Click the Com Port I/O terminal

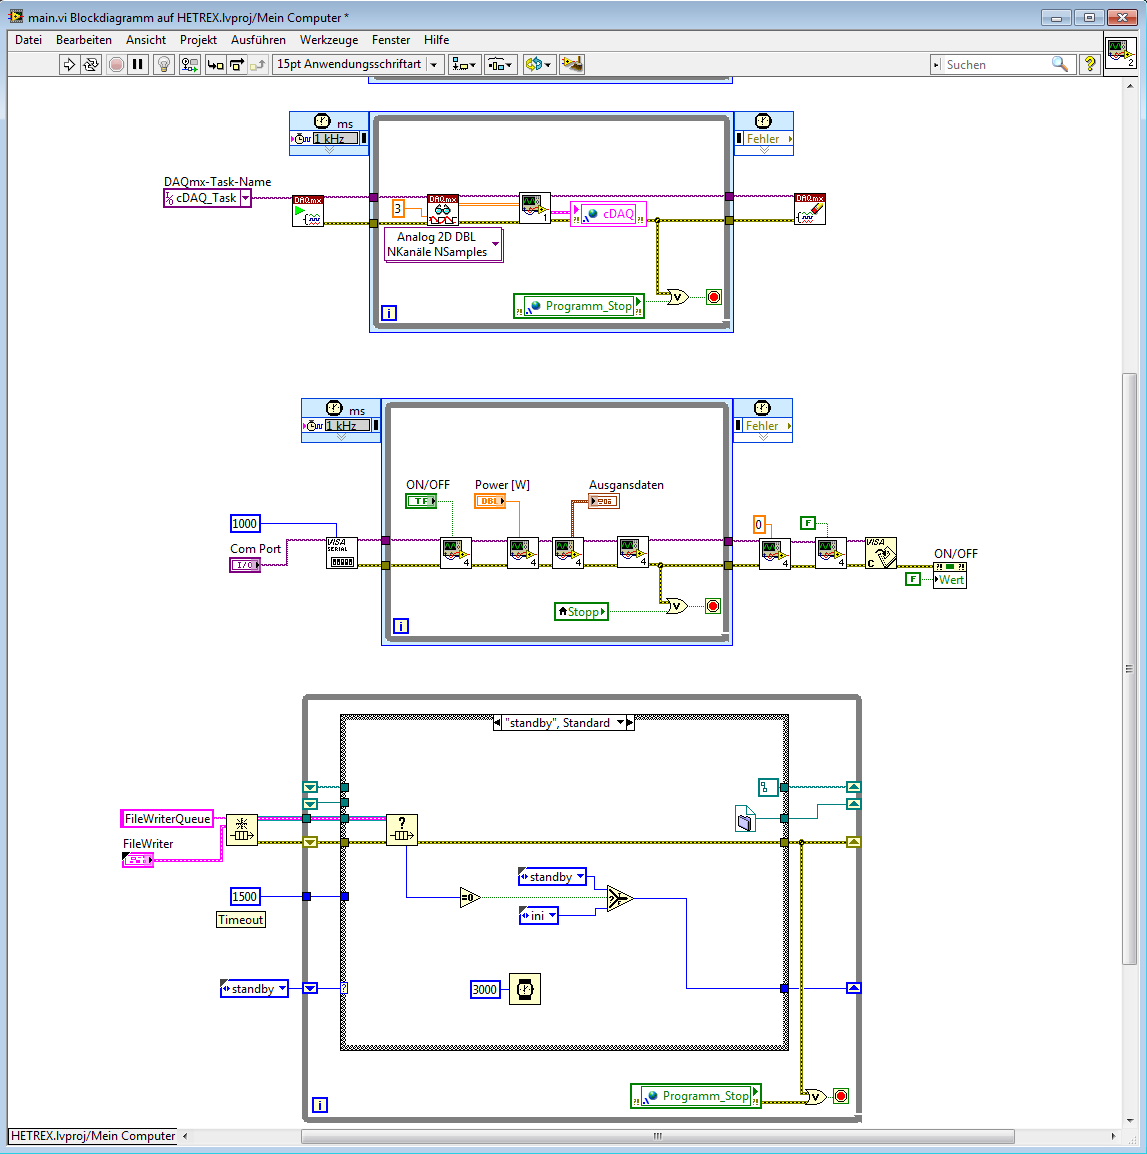pyautogui.click(x=245, y=564)
